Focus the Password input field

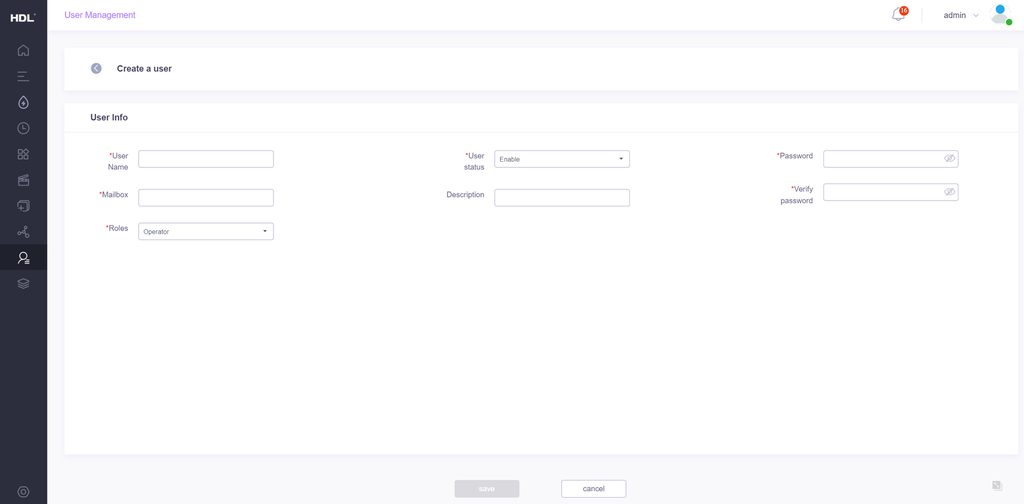(x=890, y=159)
